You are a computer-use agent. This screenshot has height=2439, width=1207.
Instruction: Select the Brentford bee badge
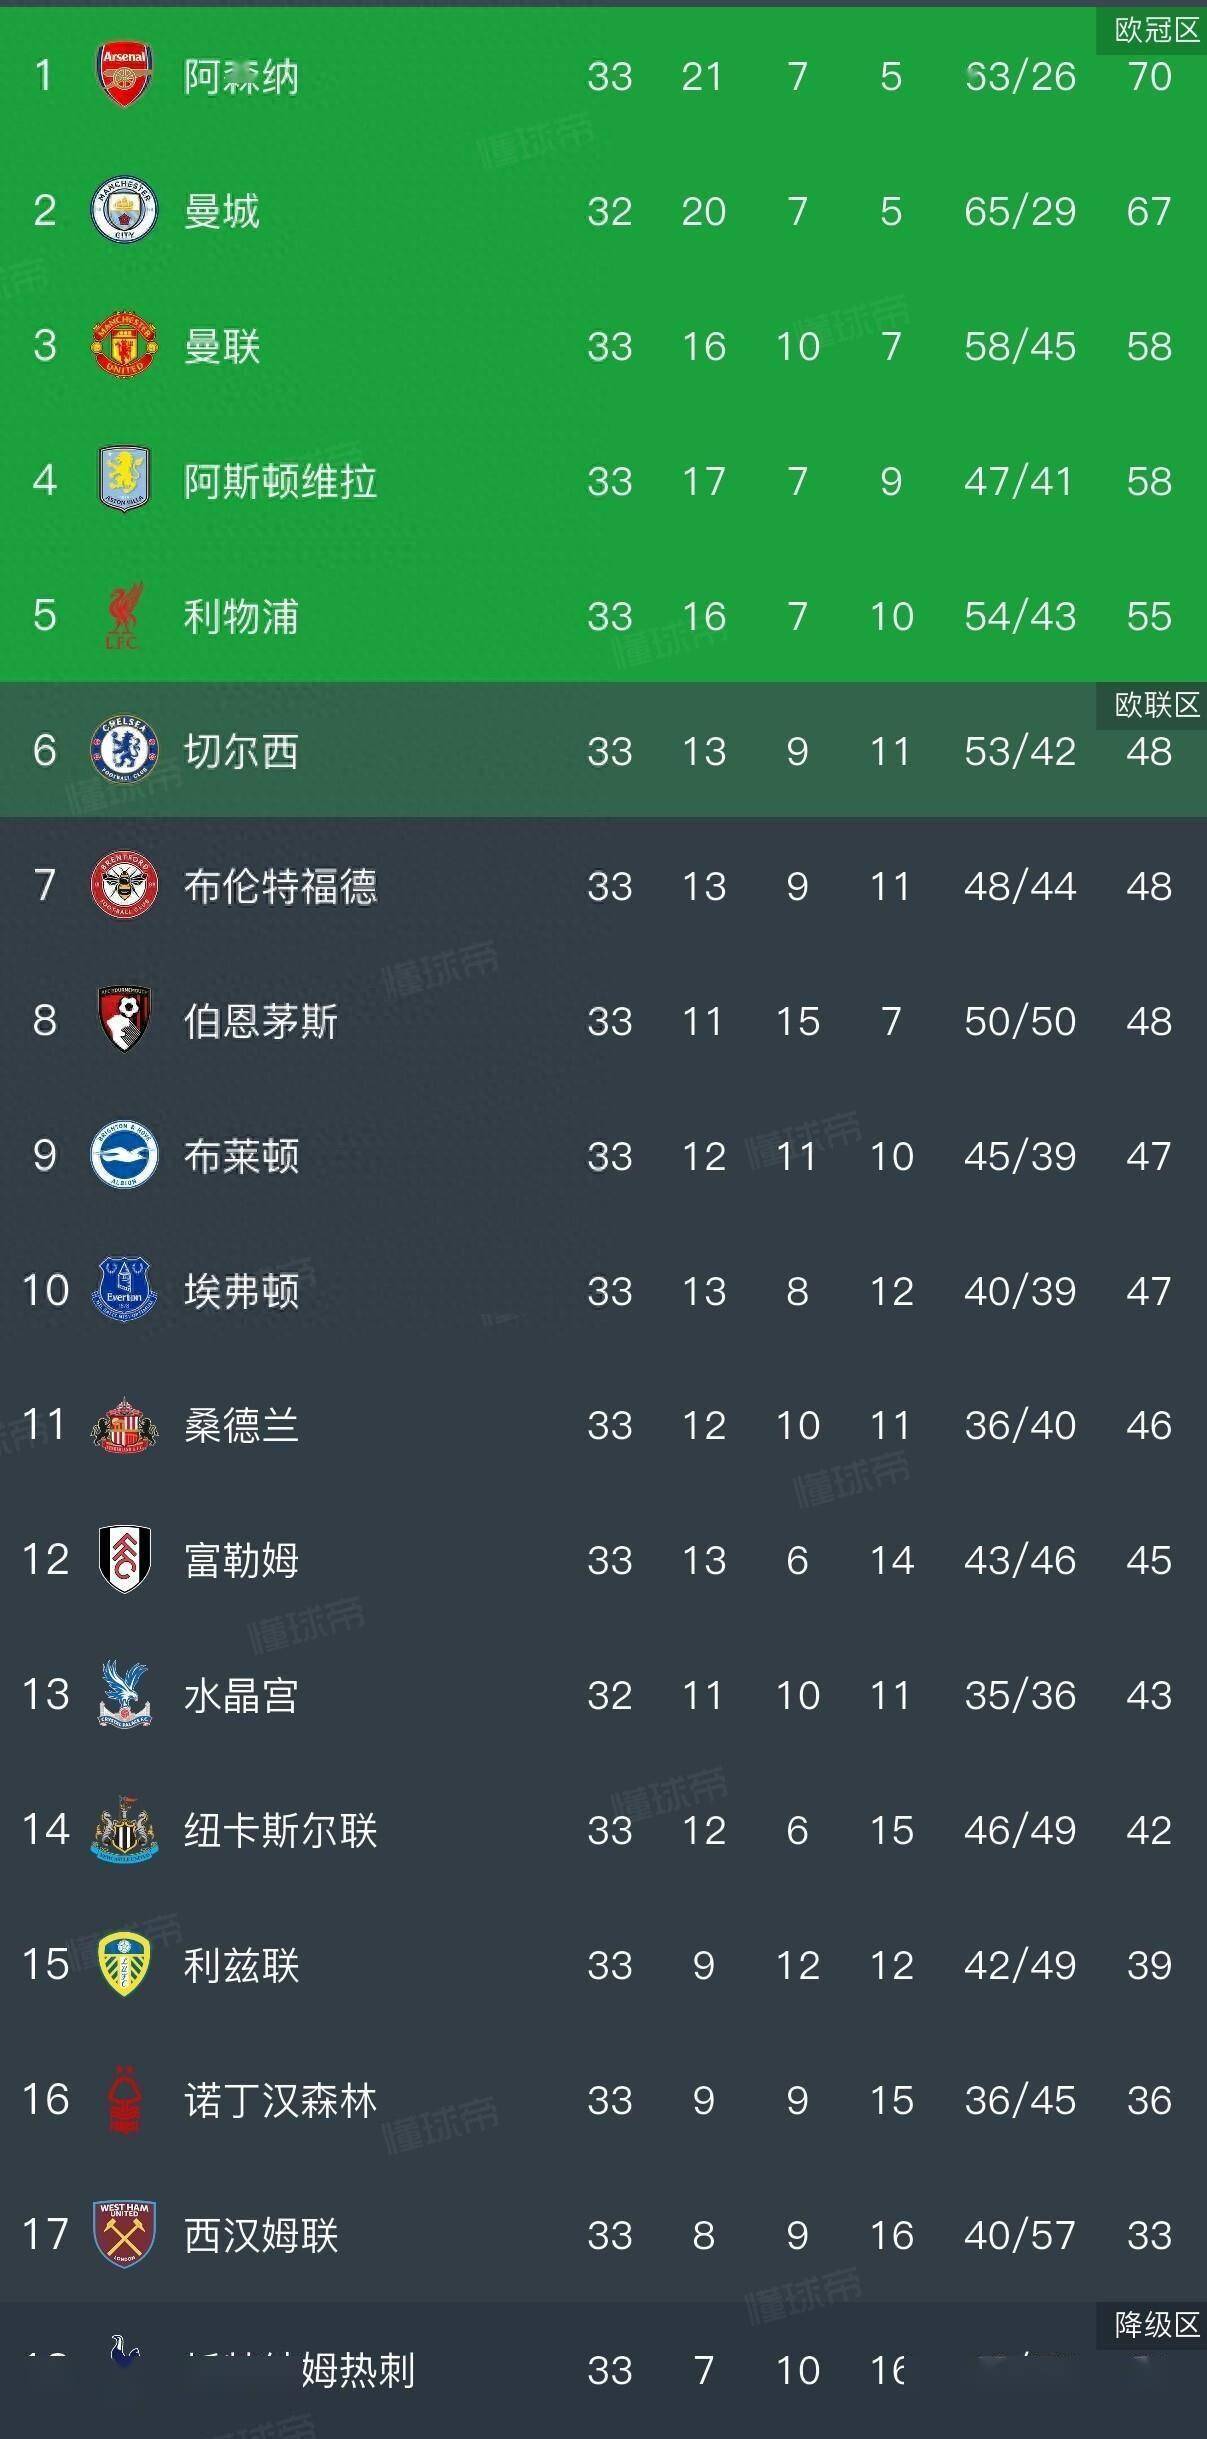click(124, 885)
